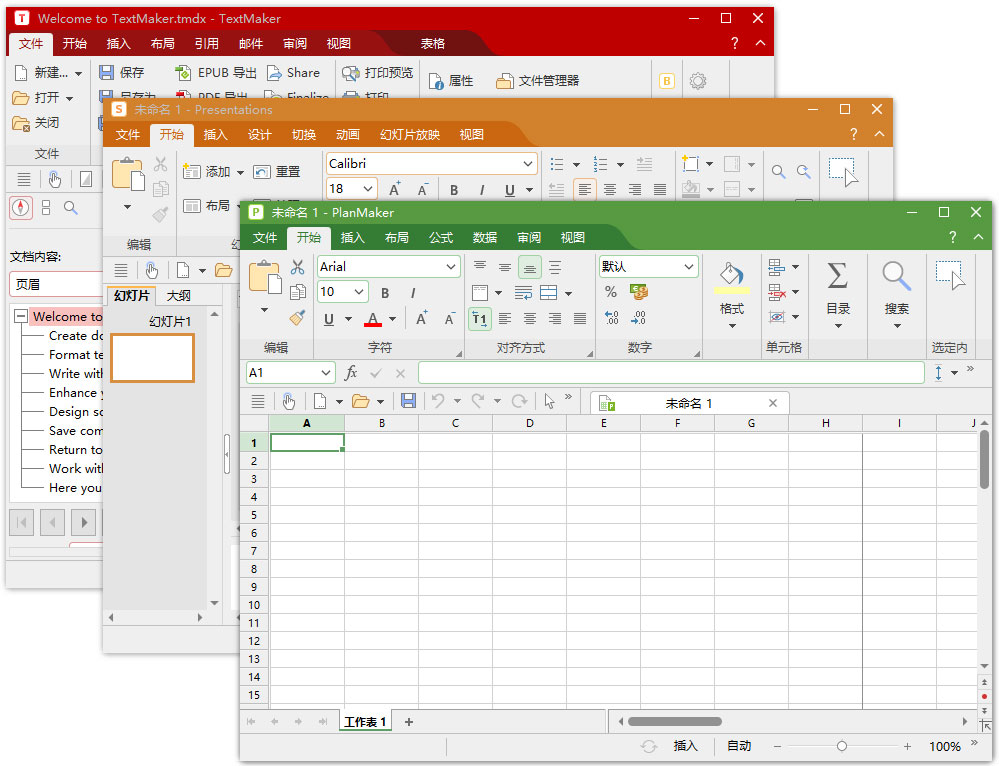Apply the percent number format in PlanMaker
The height and width of the screenshot is (766, 999).
point(611,292)
